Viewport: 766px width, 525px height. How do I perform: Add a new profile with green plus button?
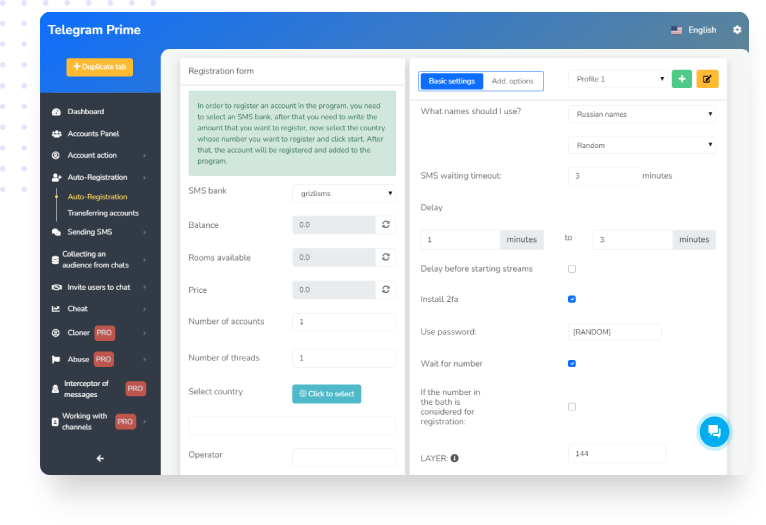point(681,79)
